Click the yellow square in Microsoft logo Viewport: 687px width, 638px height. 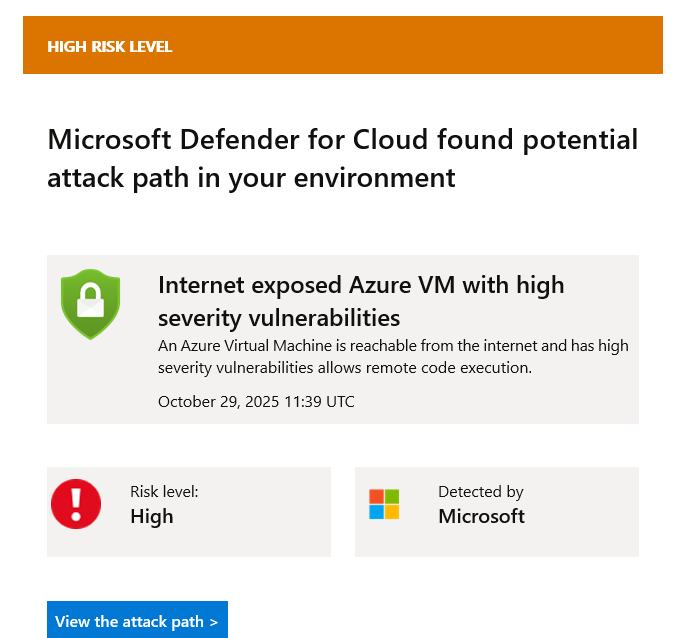392,512
